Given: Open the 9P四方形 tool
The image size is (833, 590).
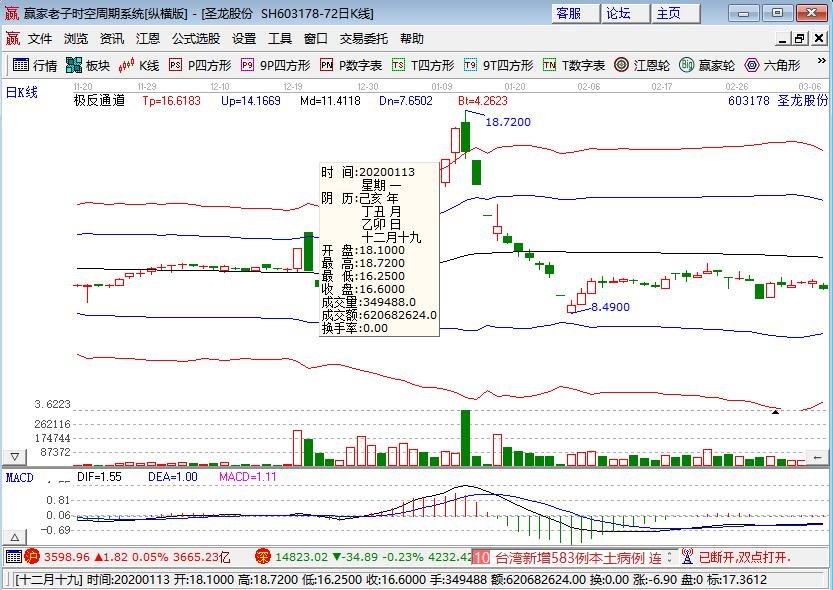Looking at the screenshot, I should [275, 65].
